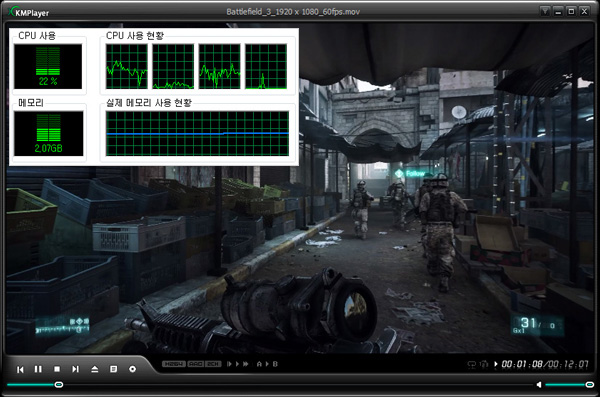Toggle the repeat mode icon

tap(472, 364)
